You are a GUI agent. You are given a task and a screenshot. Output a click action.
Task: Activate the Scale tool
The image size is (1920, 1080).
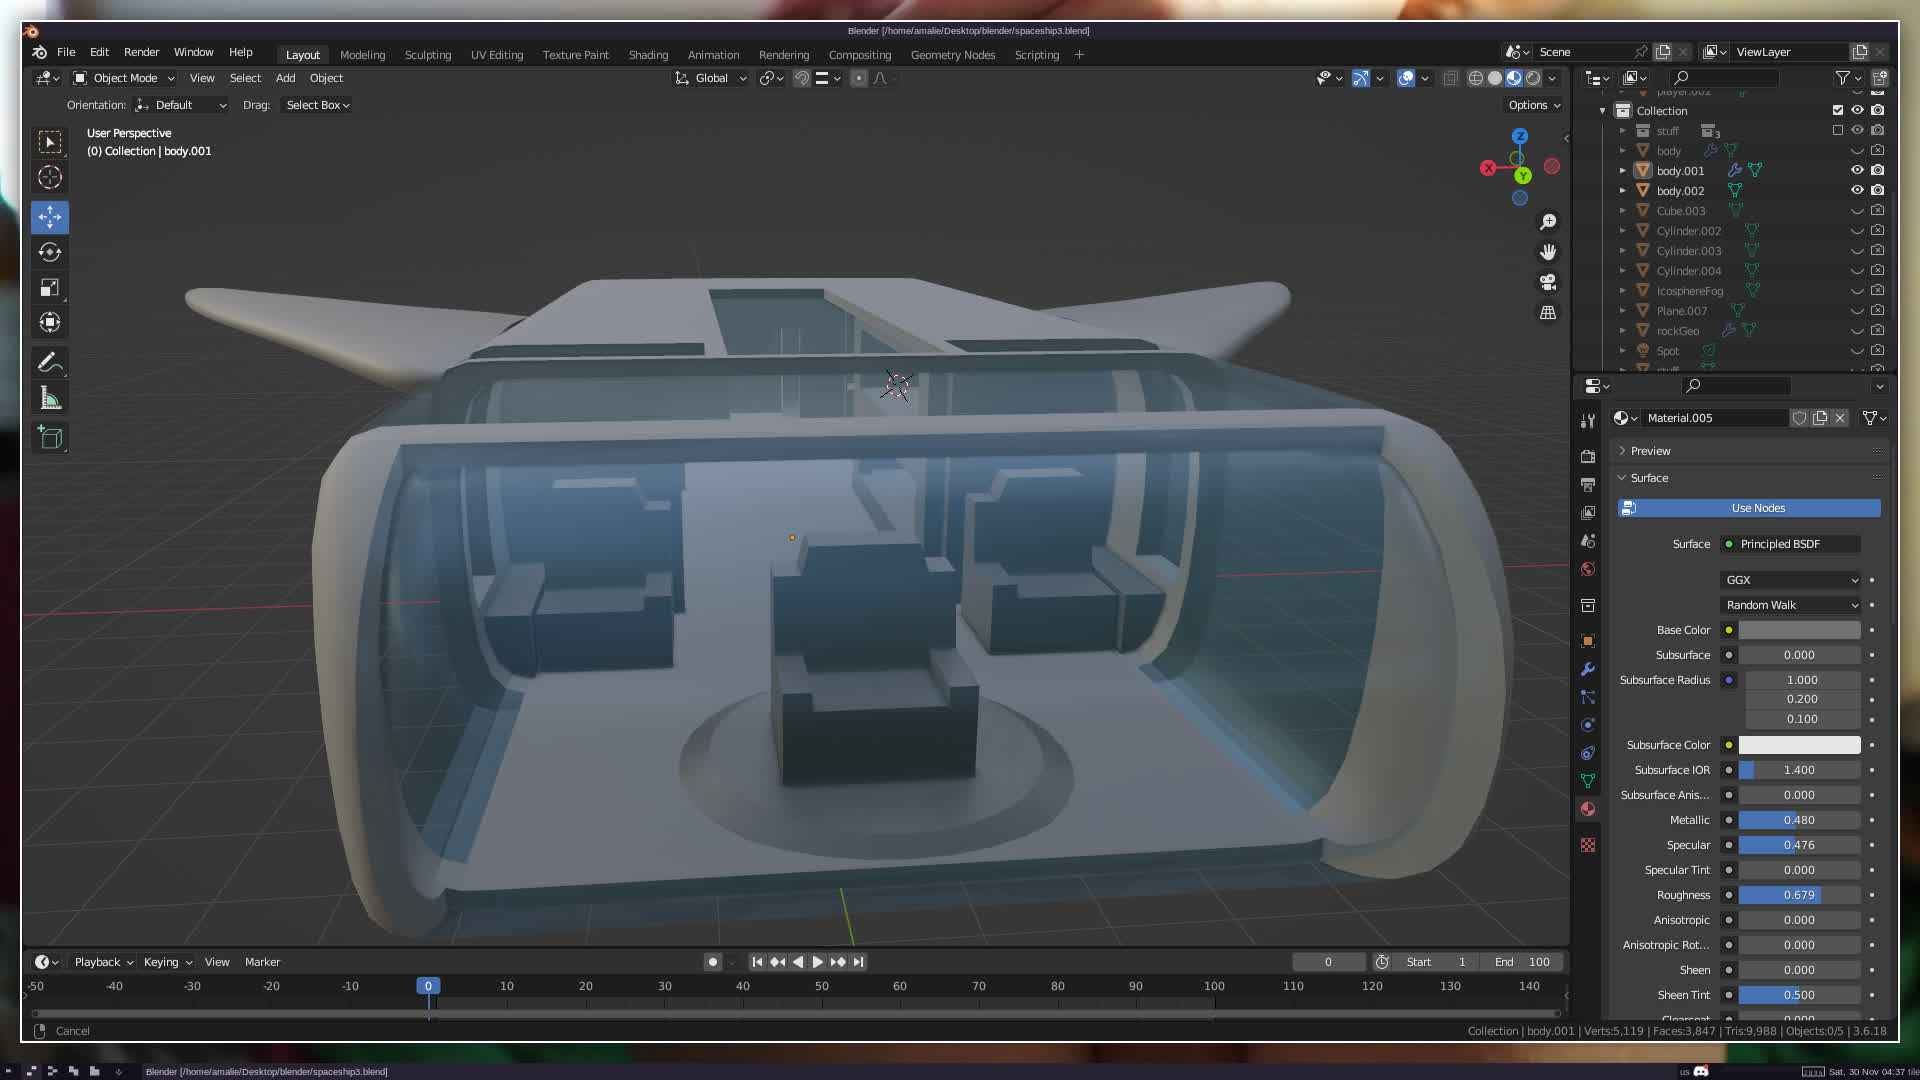click(50, 288)
